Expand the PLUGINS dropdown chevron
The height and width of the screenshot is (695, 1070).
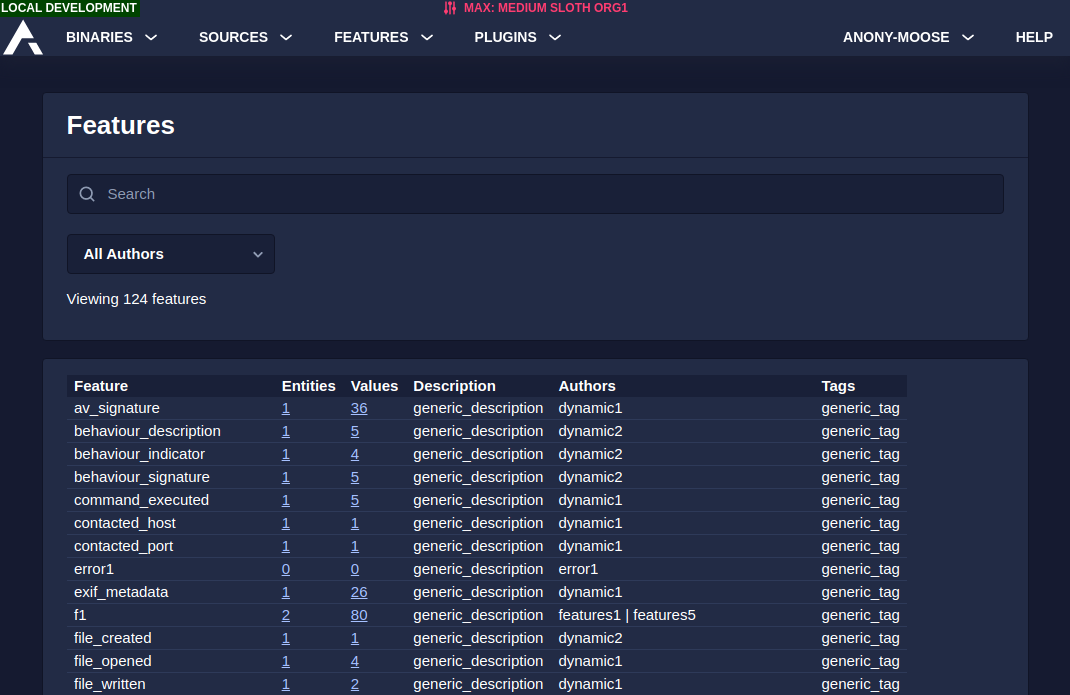[556, 37]
